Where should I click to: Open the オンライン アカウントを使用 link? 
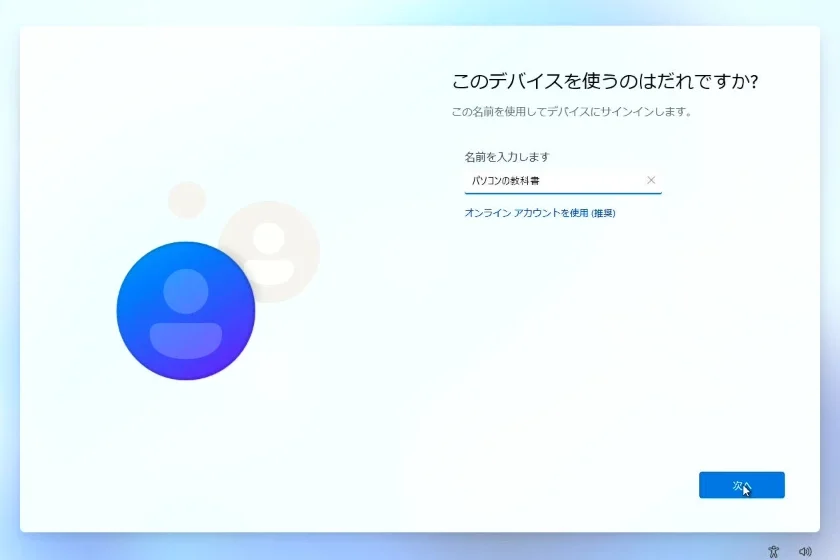click(526, 213)
